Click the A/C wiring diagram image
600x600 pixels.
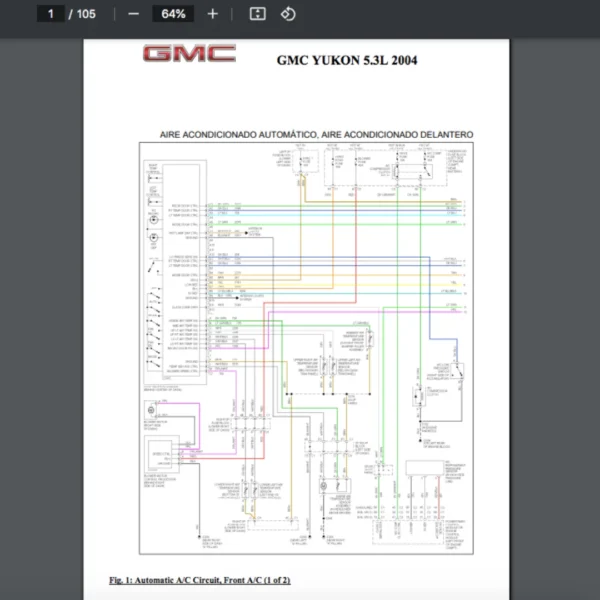click(306, 348)
